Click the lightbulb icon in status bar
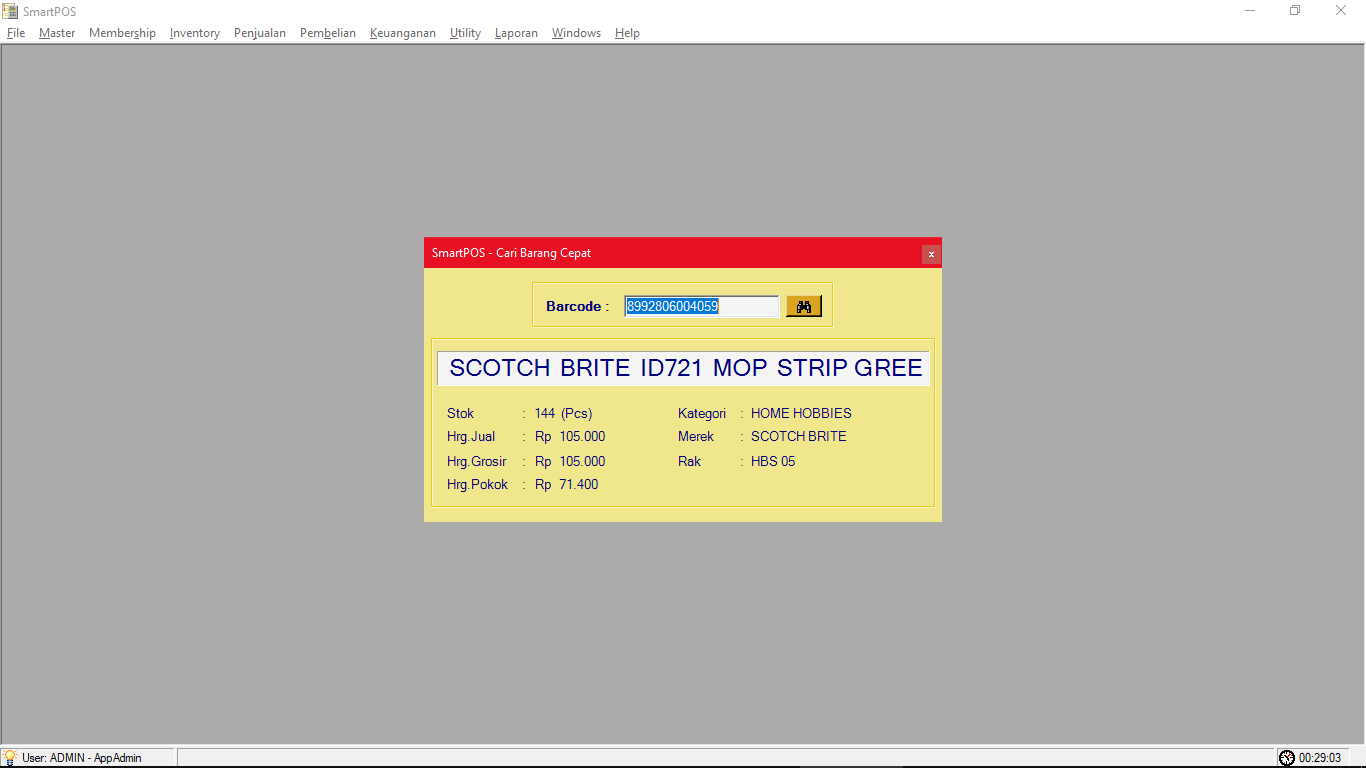This screenshot has height=768, width=1366. (x=10, y=758)
